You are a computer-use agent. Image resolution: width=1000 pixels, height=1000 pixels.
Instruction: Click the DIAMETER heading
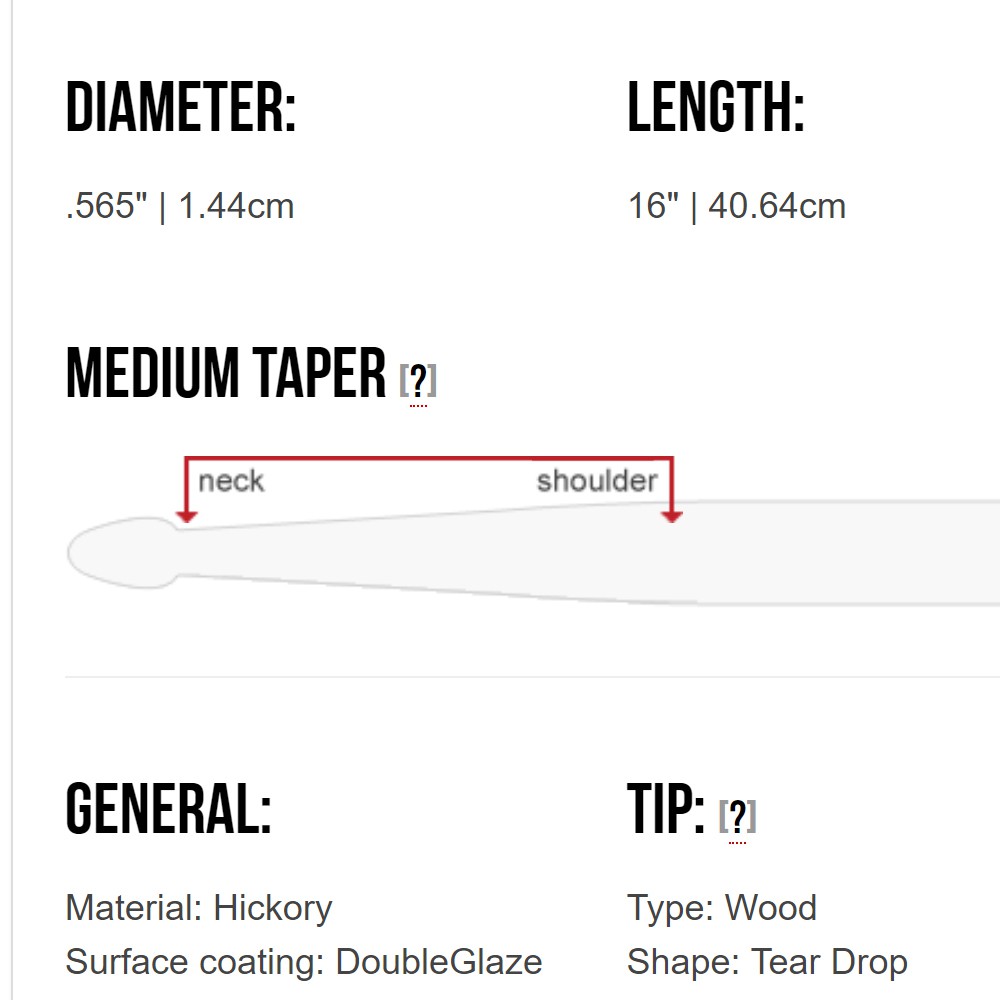click(181, 108)
